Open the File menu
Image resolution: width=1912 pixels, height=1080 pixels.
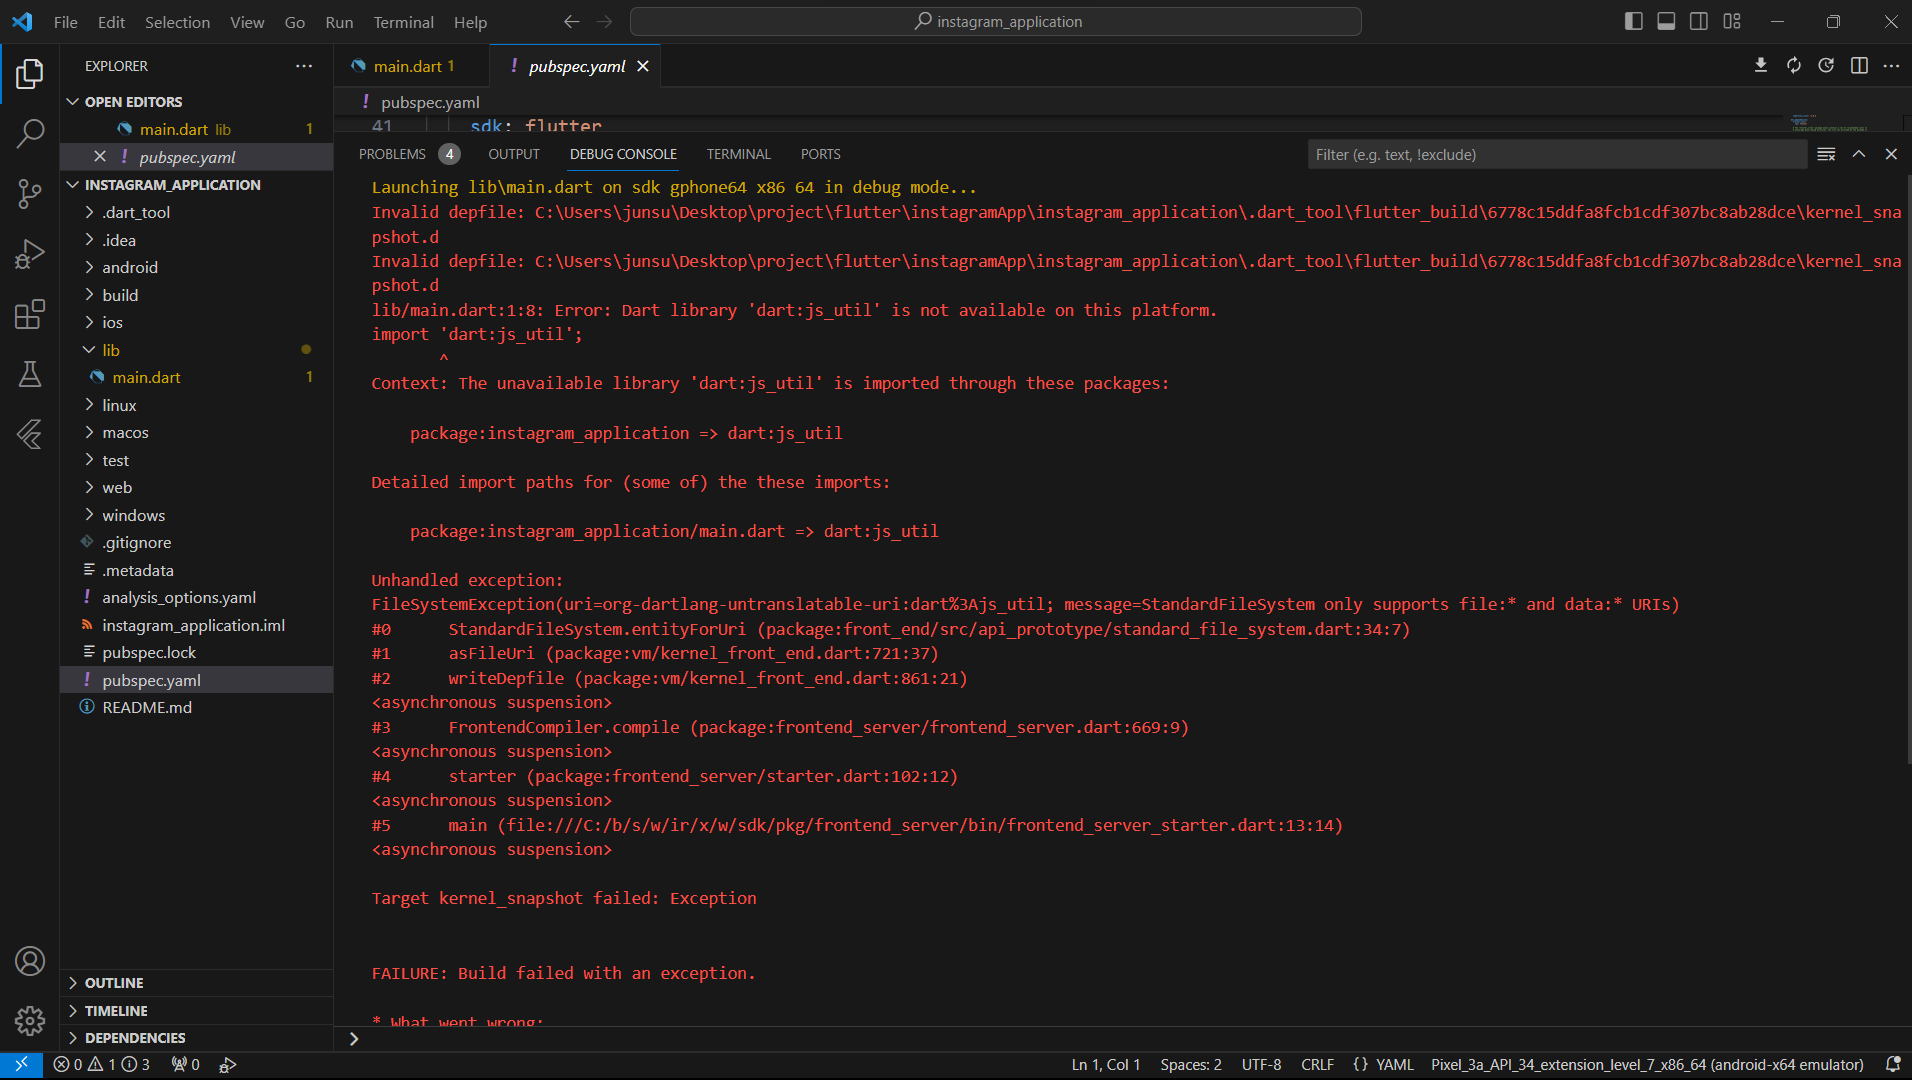pos(66,22)
